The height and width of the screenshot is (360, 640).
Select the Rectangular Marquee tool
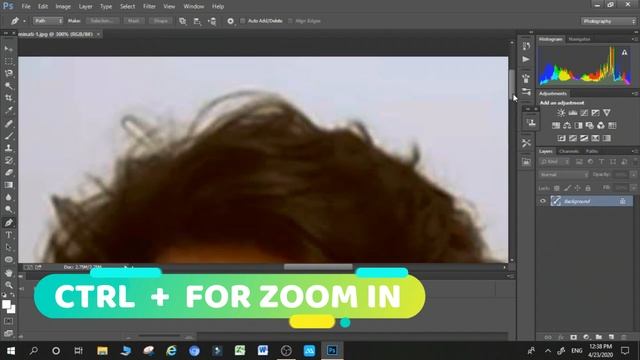click(9, 61)
